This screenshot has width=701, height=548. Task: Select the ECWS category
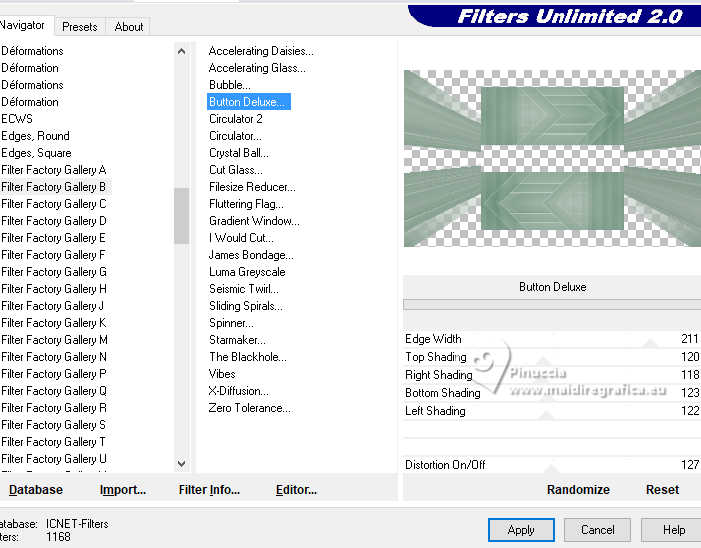[x=17, y=119]
